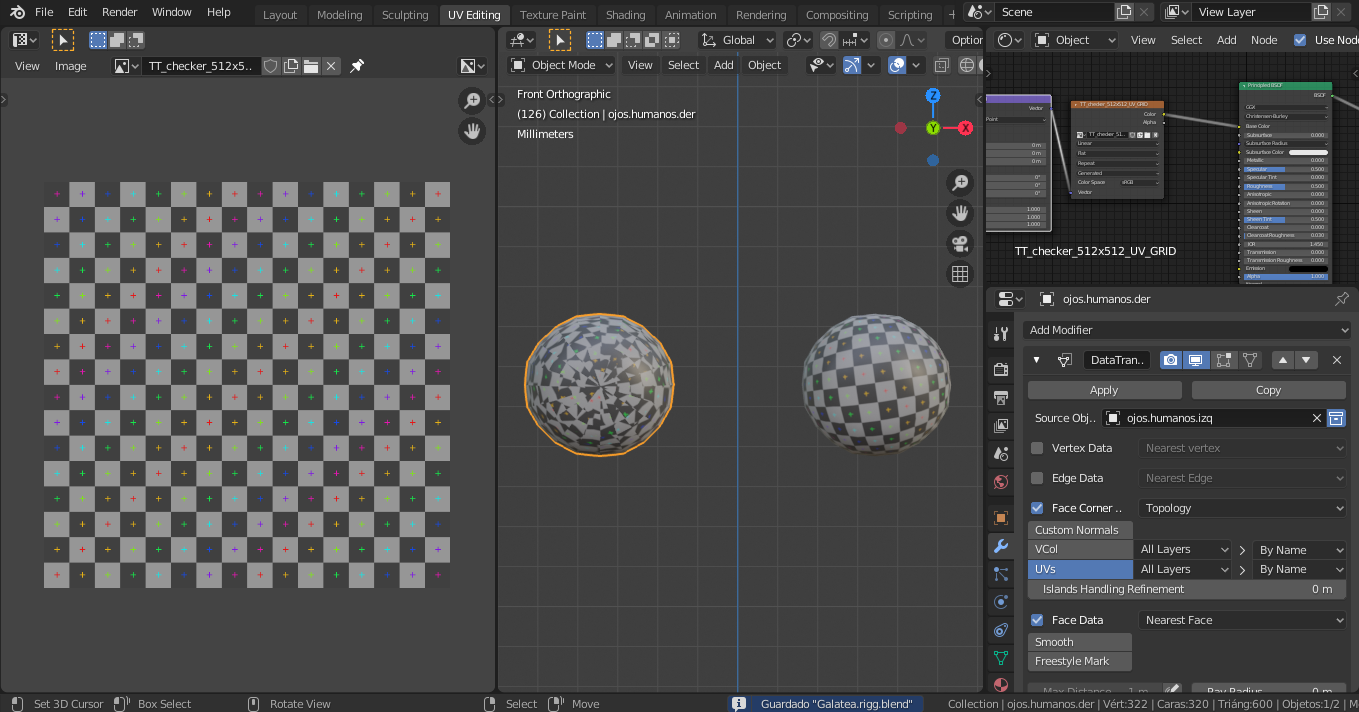The image size is (1359, 712).
Task: Click the pan hand icon in UV editor
Action: (471, 130)
